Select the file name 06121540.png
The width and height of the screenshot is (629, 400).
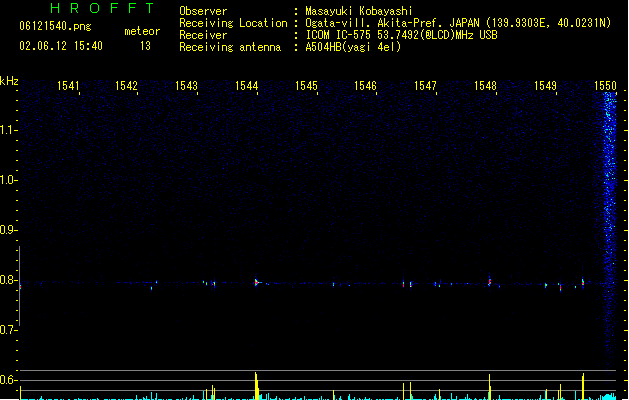(55, 26)
